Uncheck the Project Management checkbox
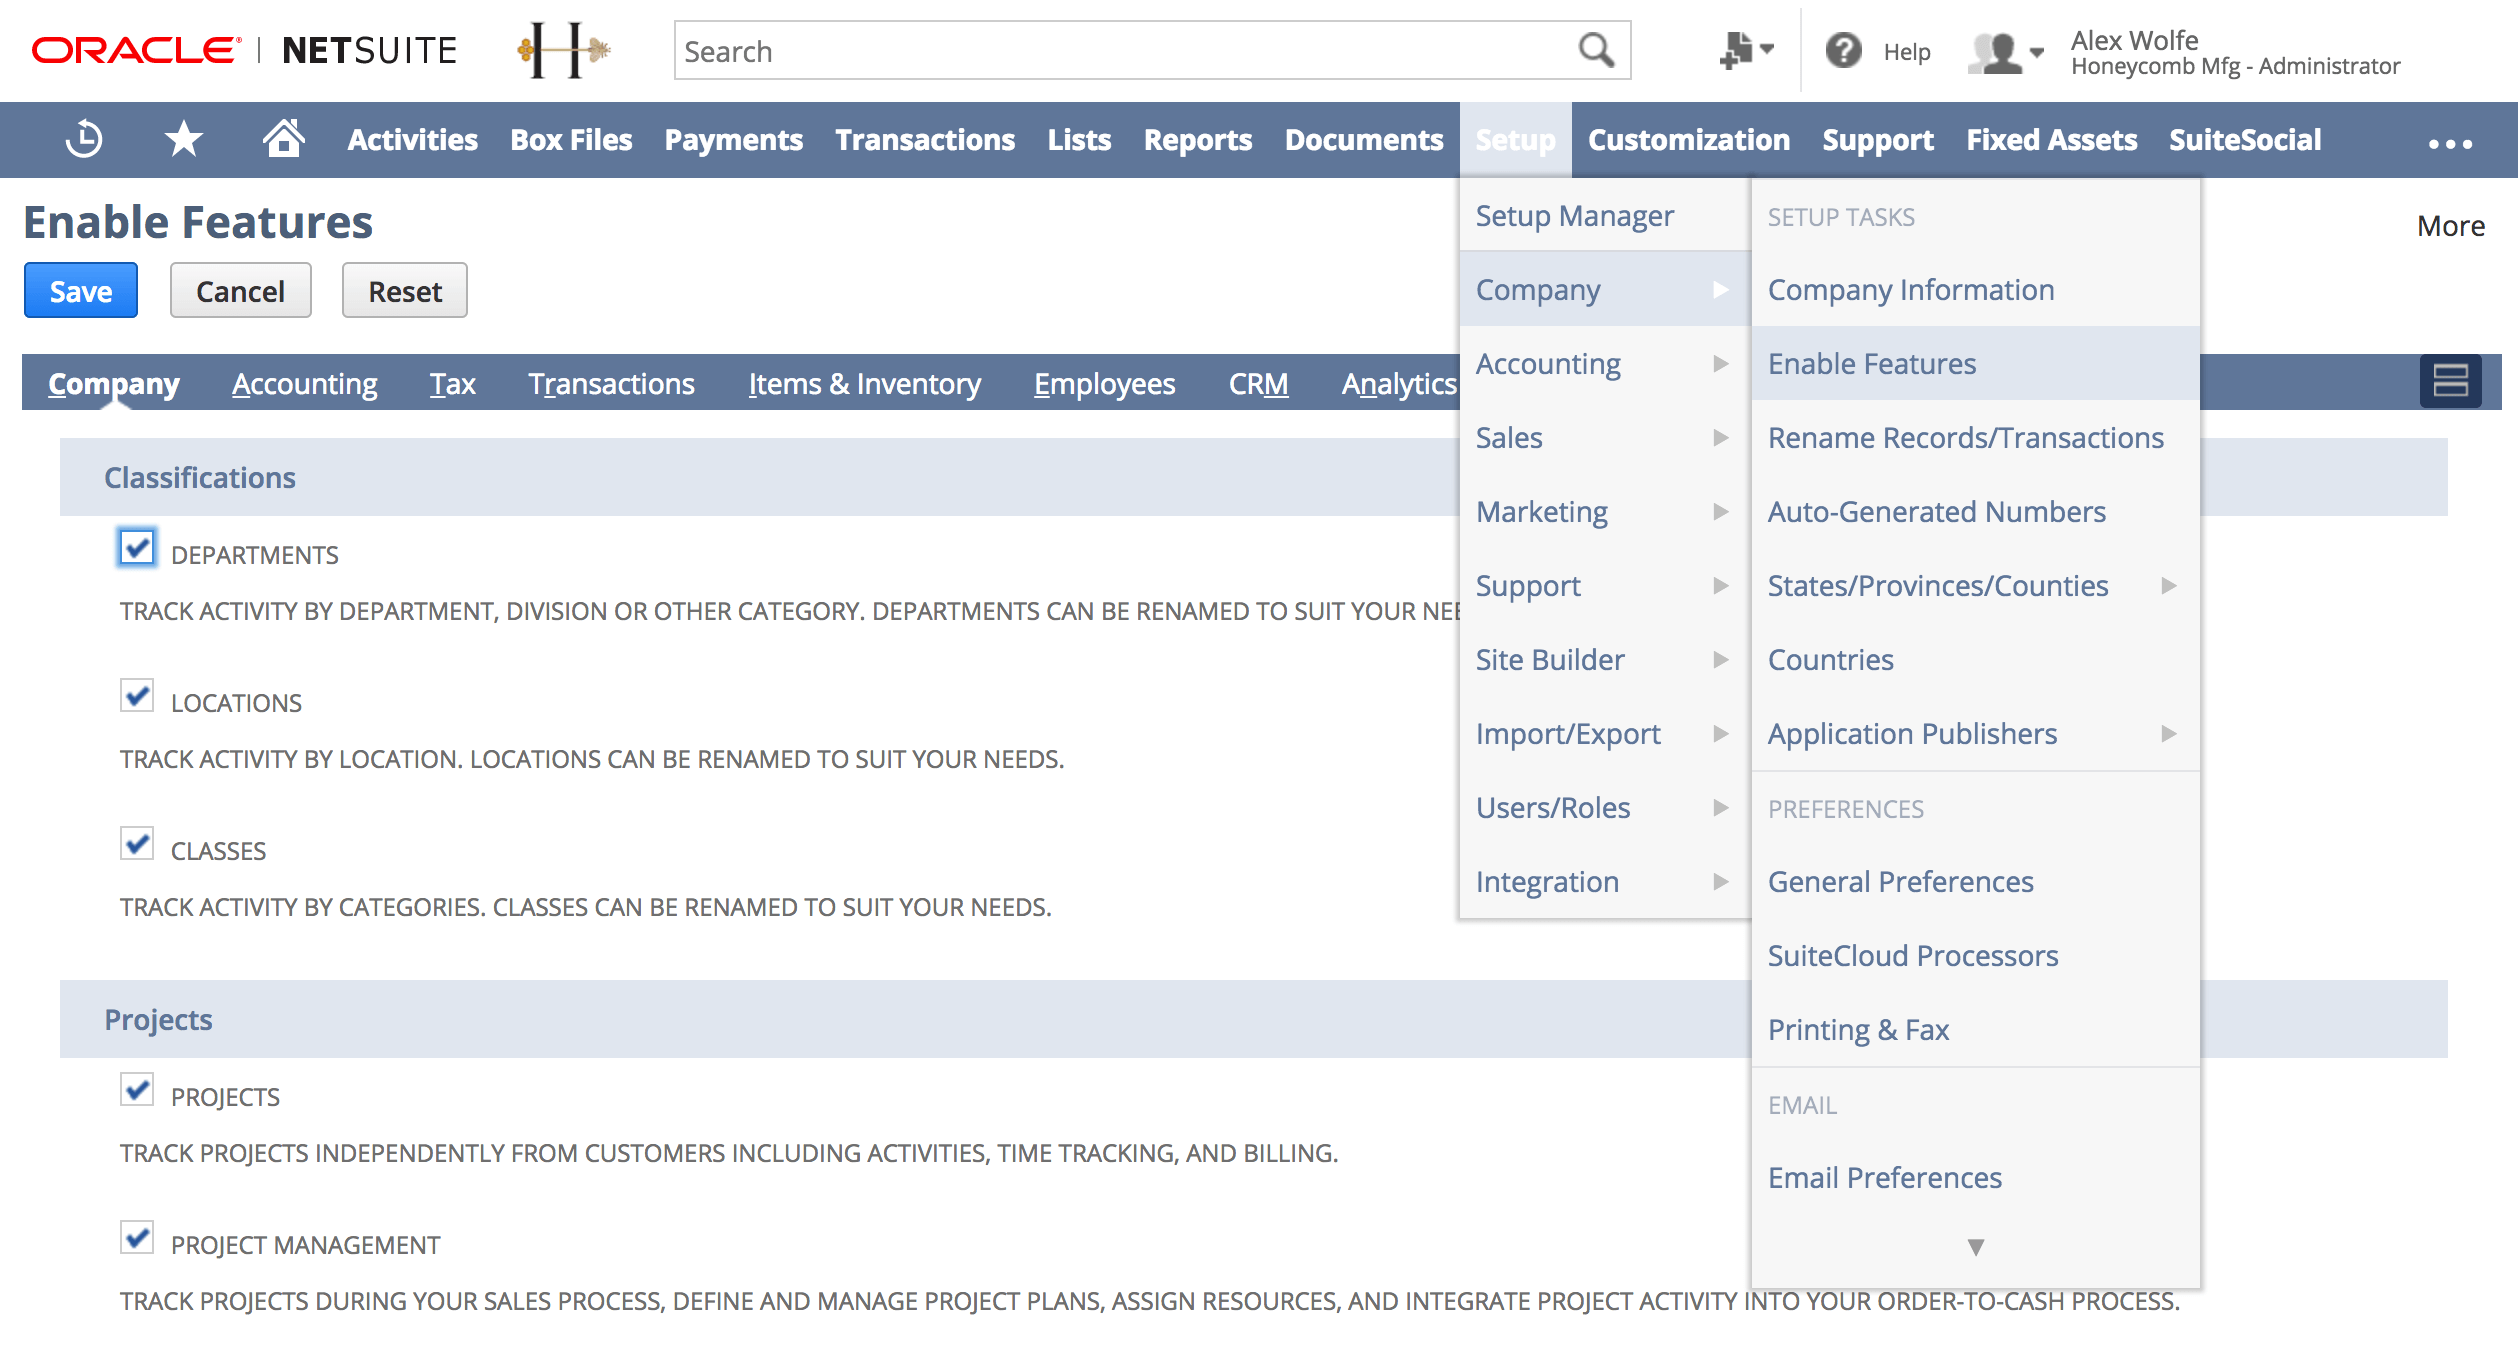This screenshot has width=2518, height=1358. point(136,1238)
